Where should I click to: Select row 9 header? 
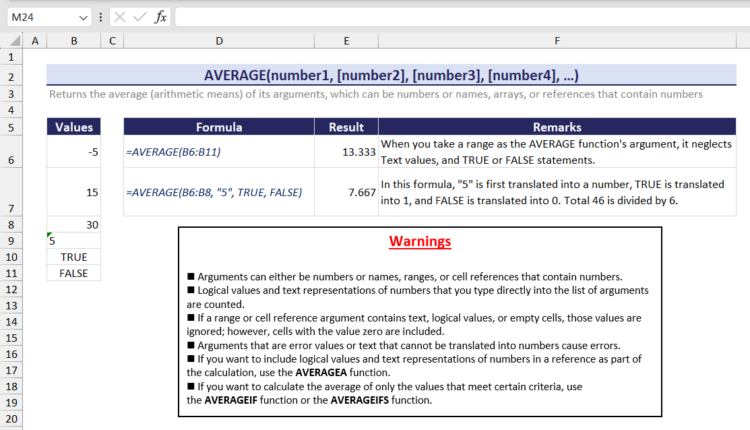click(x=11, y=241)
